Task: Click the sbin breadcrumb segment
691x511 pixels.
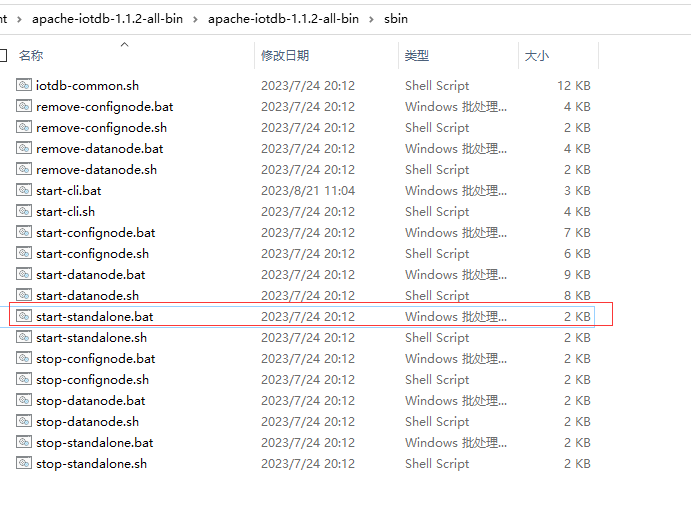Action: tap(396, 19)
